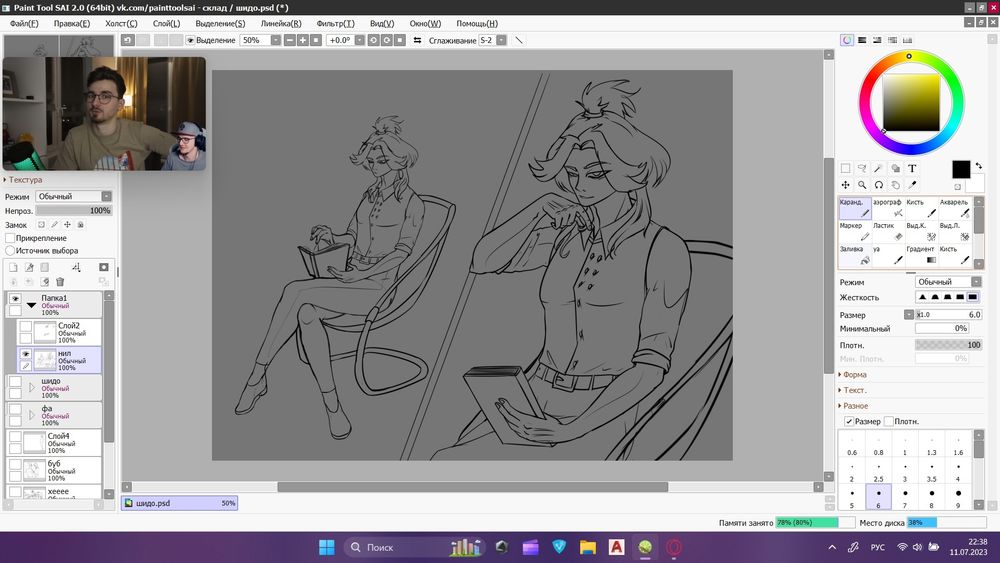Click the black foreground color swatch
Screen dimensions: 1000x563
point(961,170)
